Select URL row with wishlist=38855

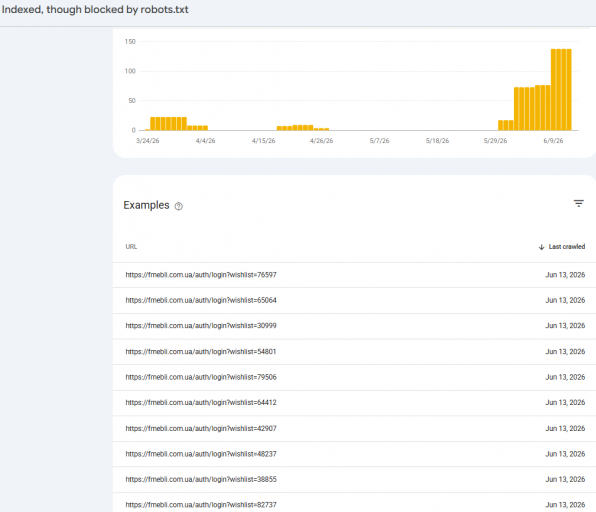(x=354, y=479)
